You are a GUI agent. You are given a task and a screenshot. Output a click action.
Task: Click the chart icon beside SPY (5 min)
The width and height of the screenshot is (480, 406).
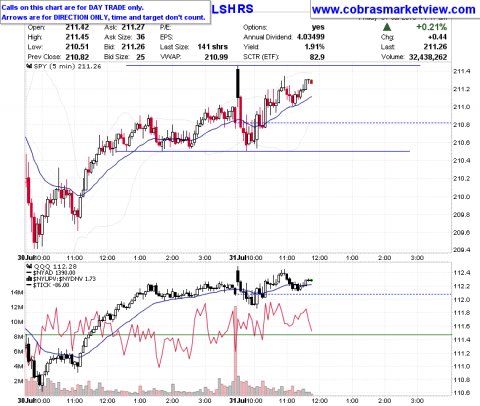29,66
